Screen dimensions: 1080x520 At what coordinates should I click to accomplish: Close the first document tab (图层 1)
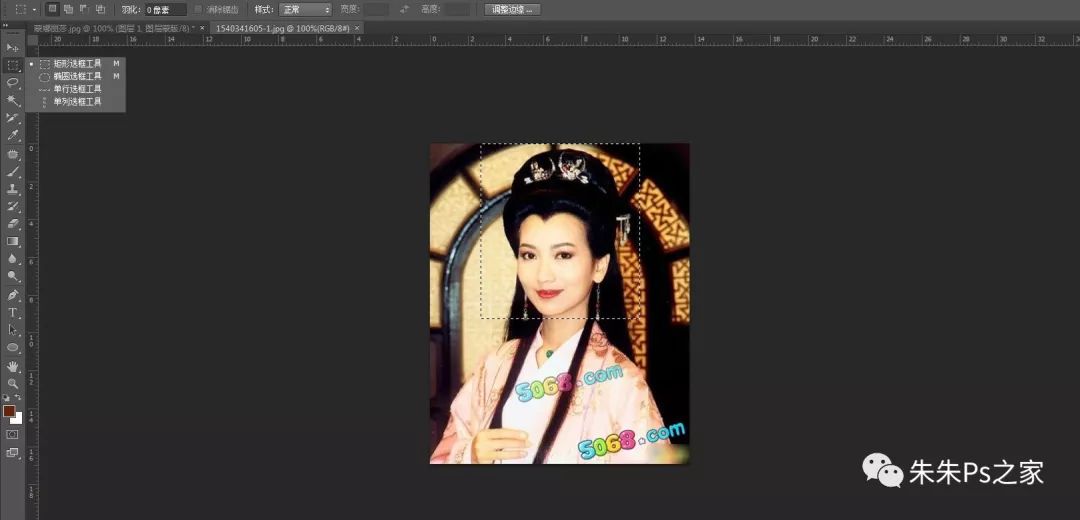click(202, 28)
